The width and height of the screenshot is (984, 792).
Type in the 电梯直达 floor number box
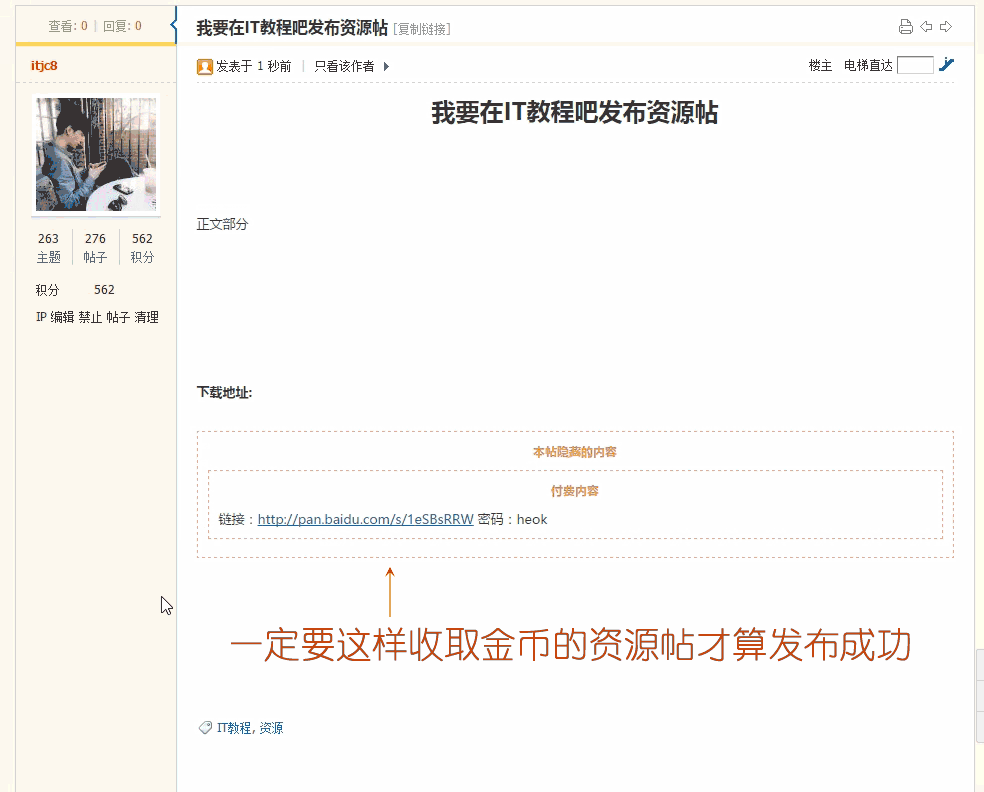pos(915,65)
